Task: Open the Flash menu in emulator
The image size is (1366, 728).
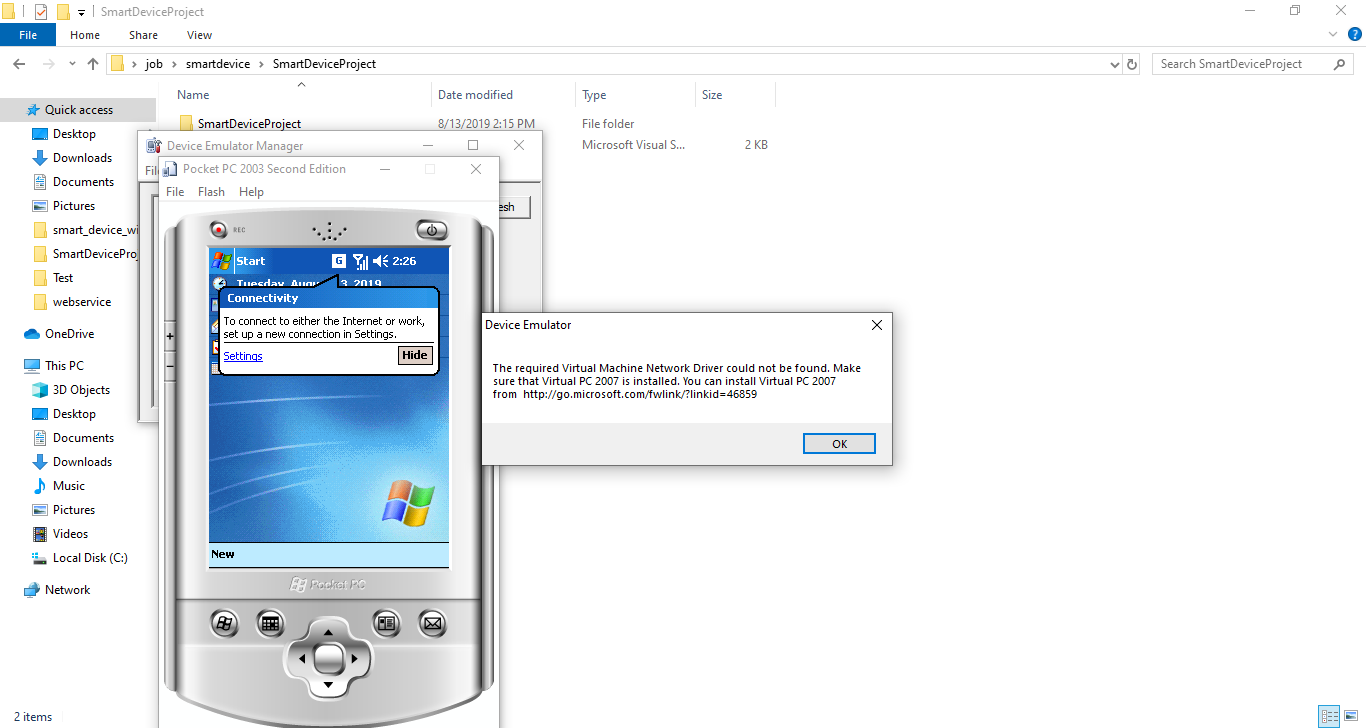Action: pyautogui.click(x=211, y=192)
